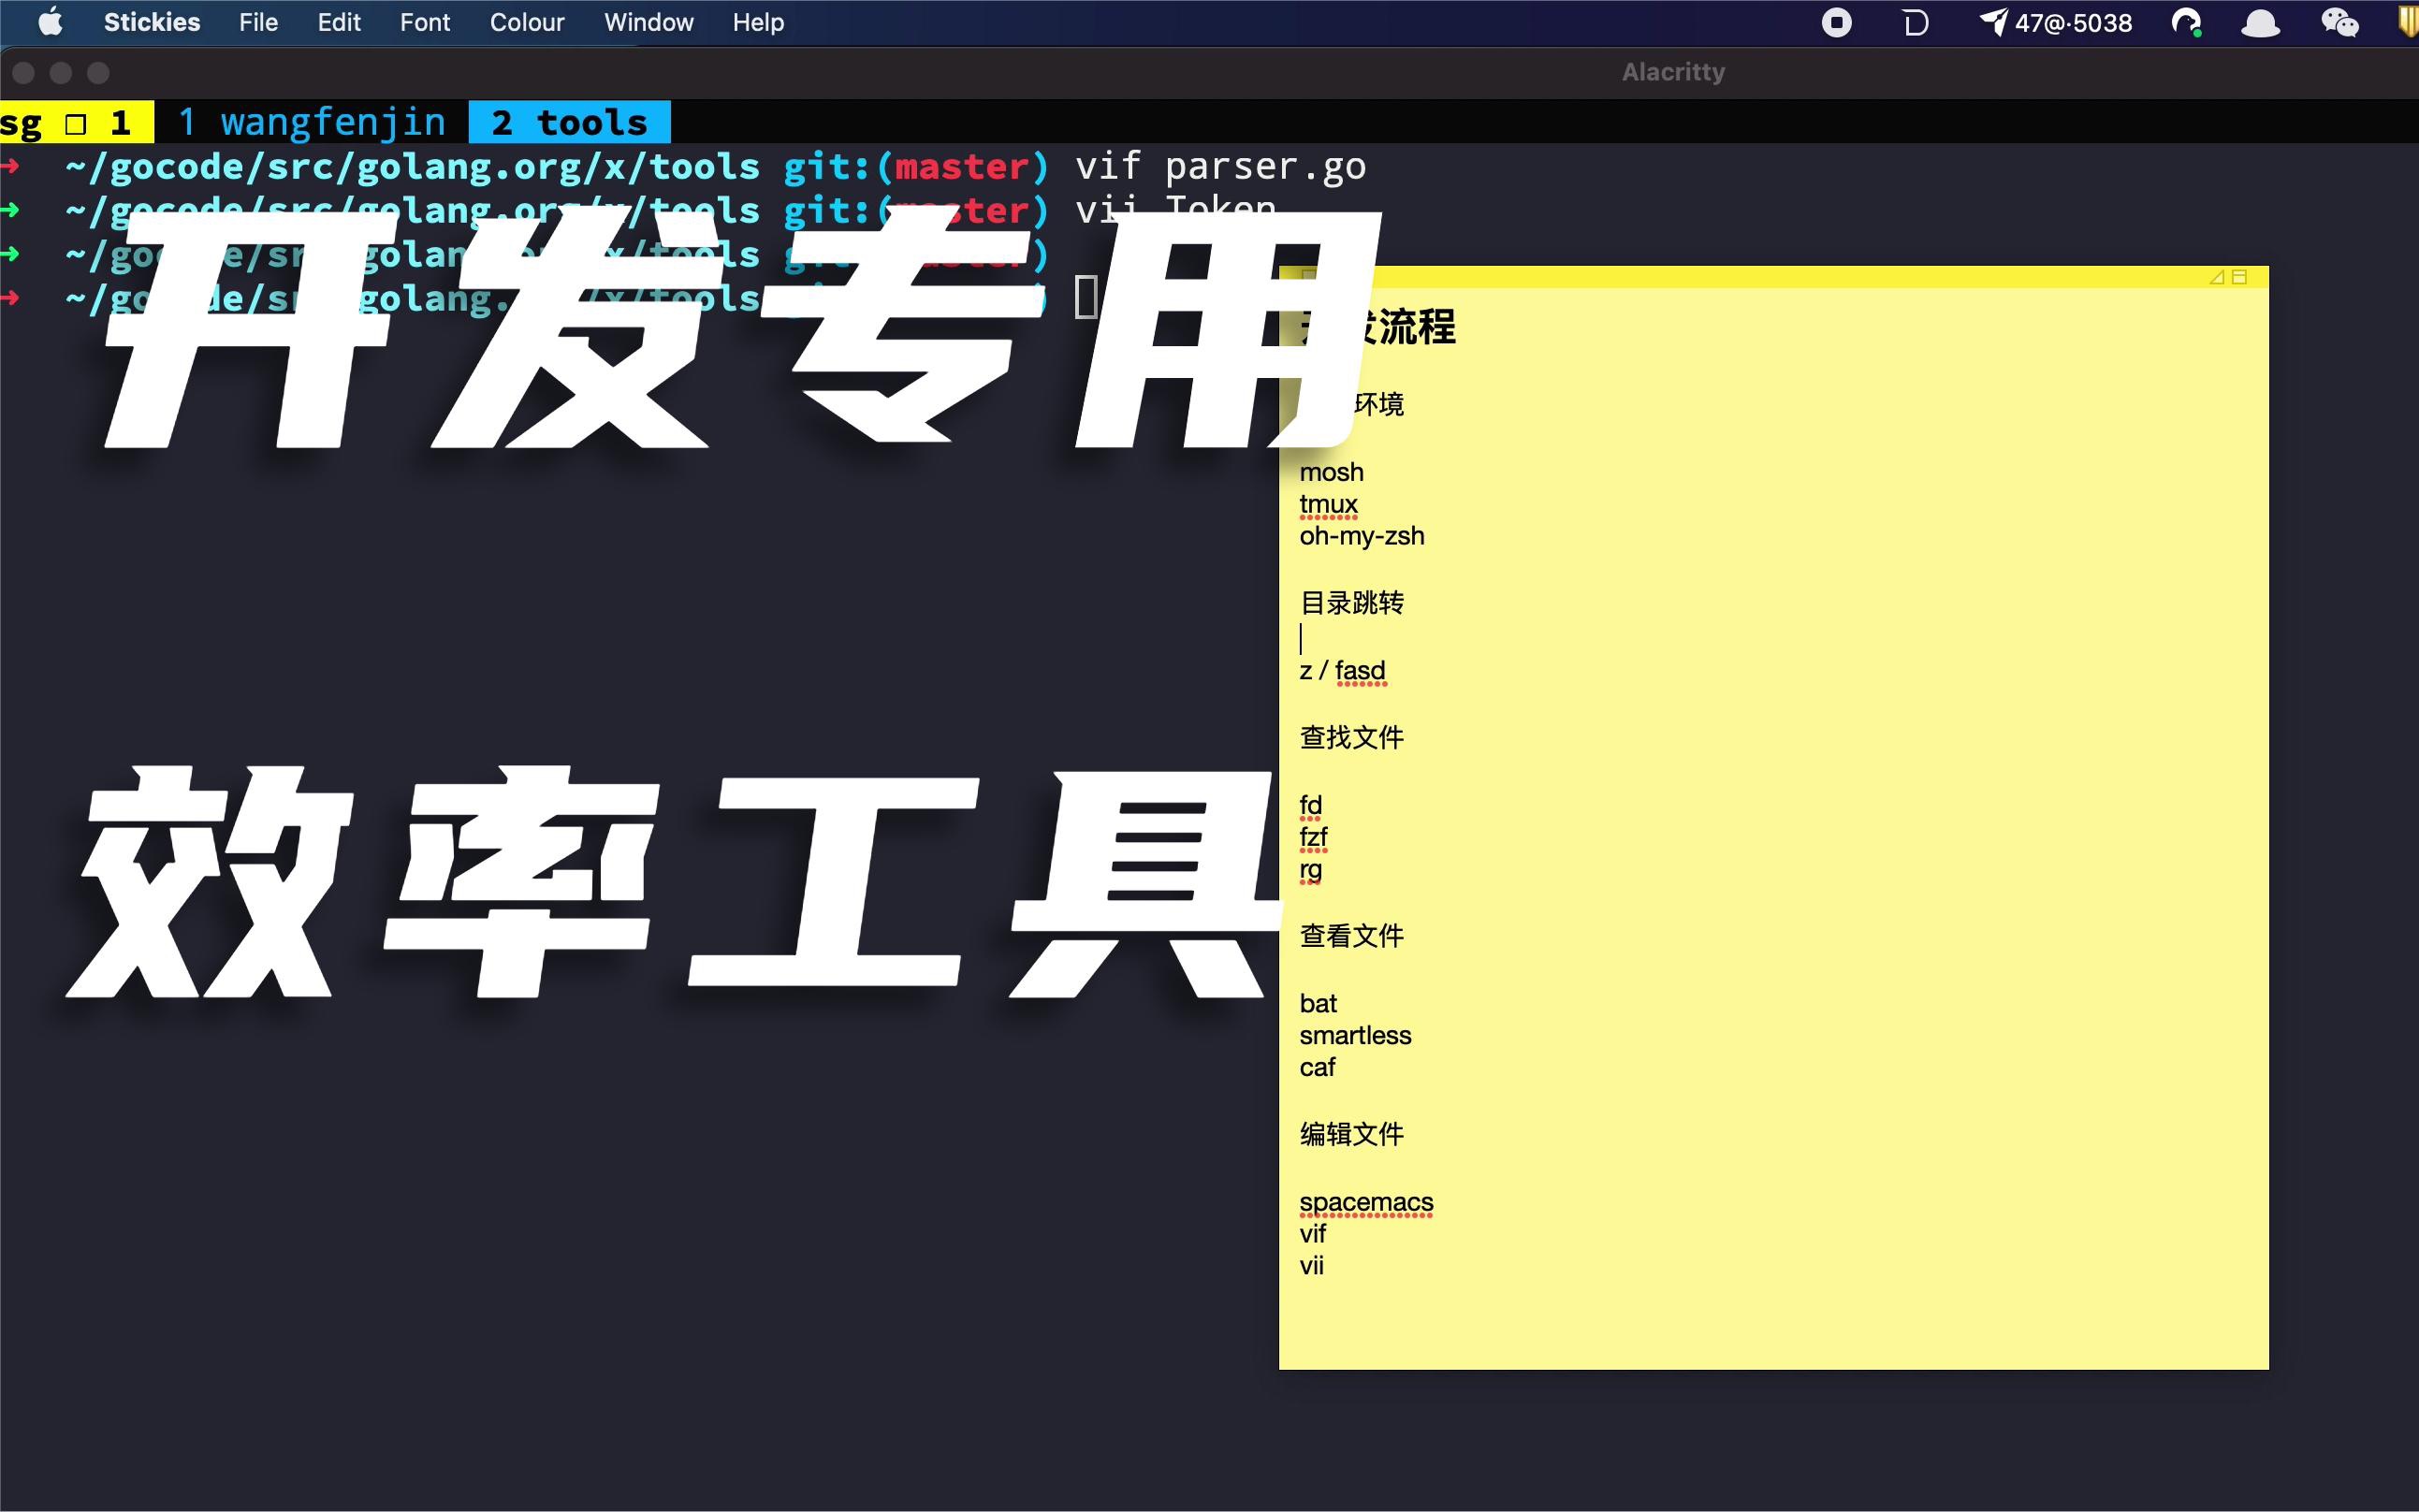
Task: Click 'vii' in the sticky note list
Action: coord(1311,1266)
